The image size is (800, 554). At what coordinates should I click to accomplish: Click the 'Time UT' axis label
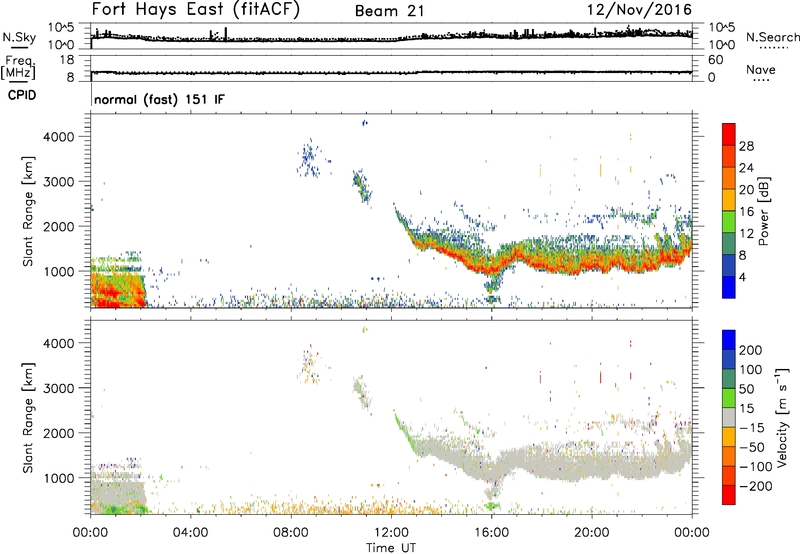(x=391, y=548)
